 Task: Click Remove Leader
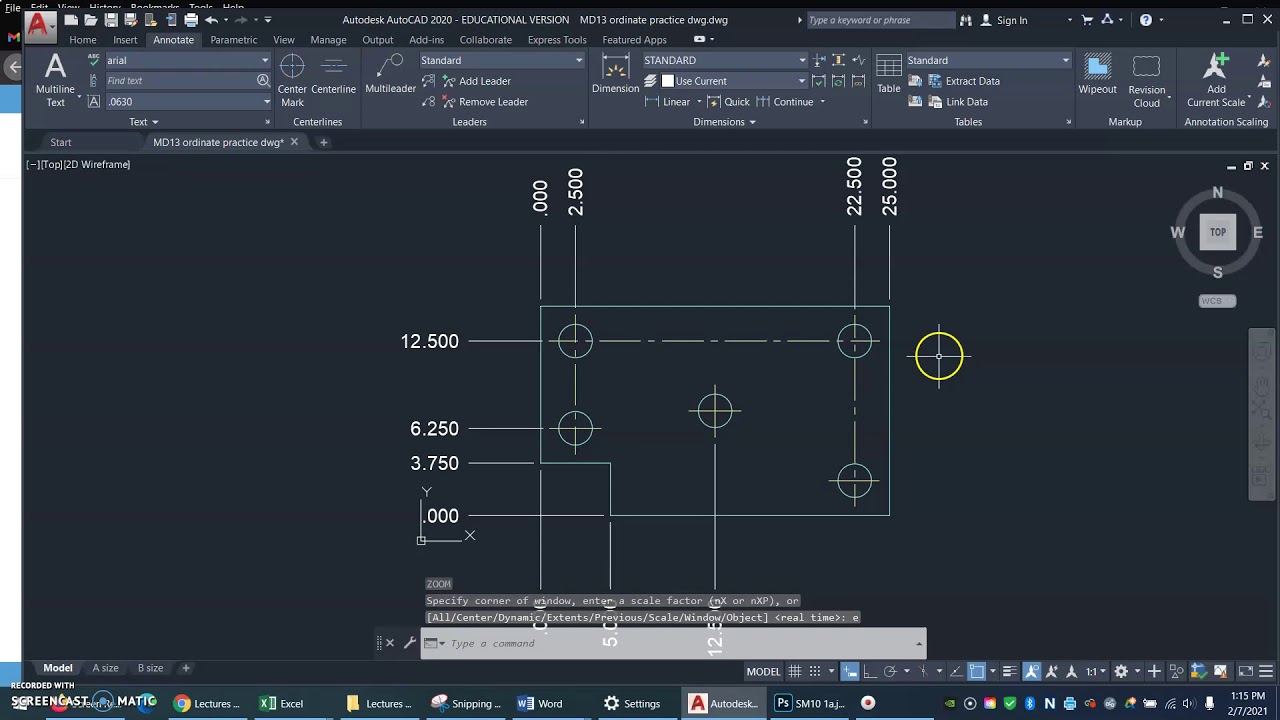point(484,102)
